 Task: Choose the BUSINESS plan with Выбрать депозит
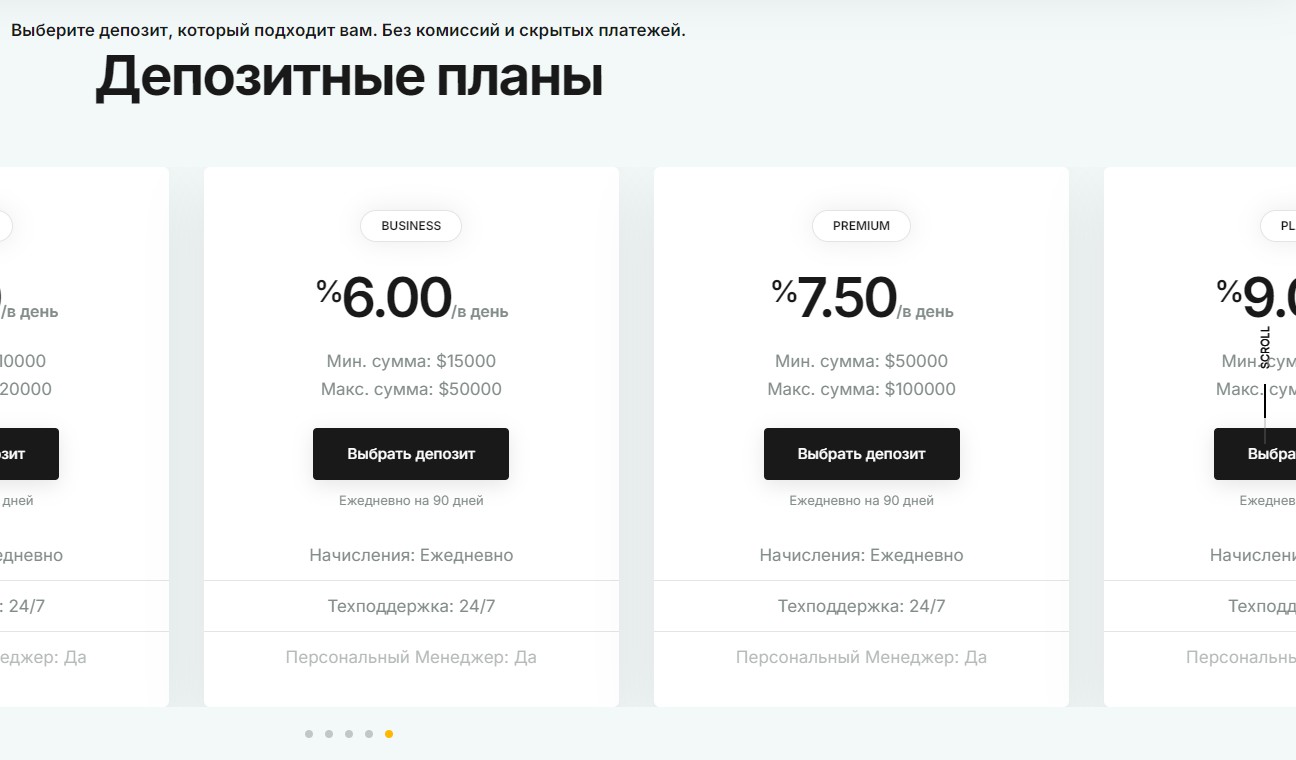[411, 454]
